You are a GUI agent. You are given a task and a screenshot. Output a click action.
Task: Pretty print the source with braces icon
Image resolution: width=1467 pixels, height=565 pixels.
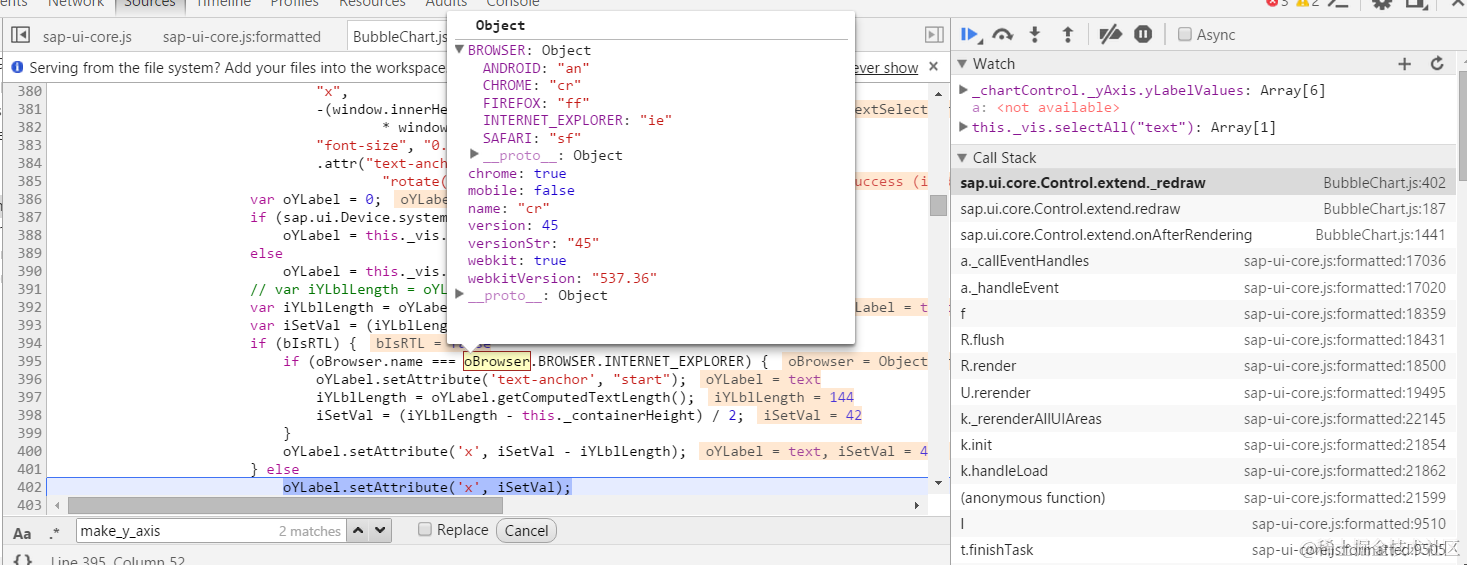click(x=23, y=560)
